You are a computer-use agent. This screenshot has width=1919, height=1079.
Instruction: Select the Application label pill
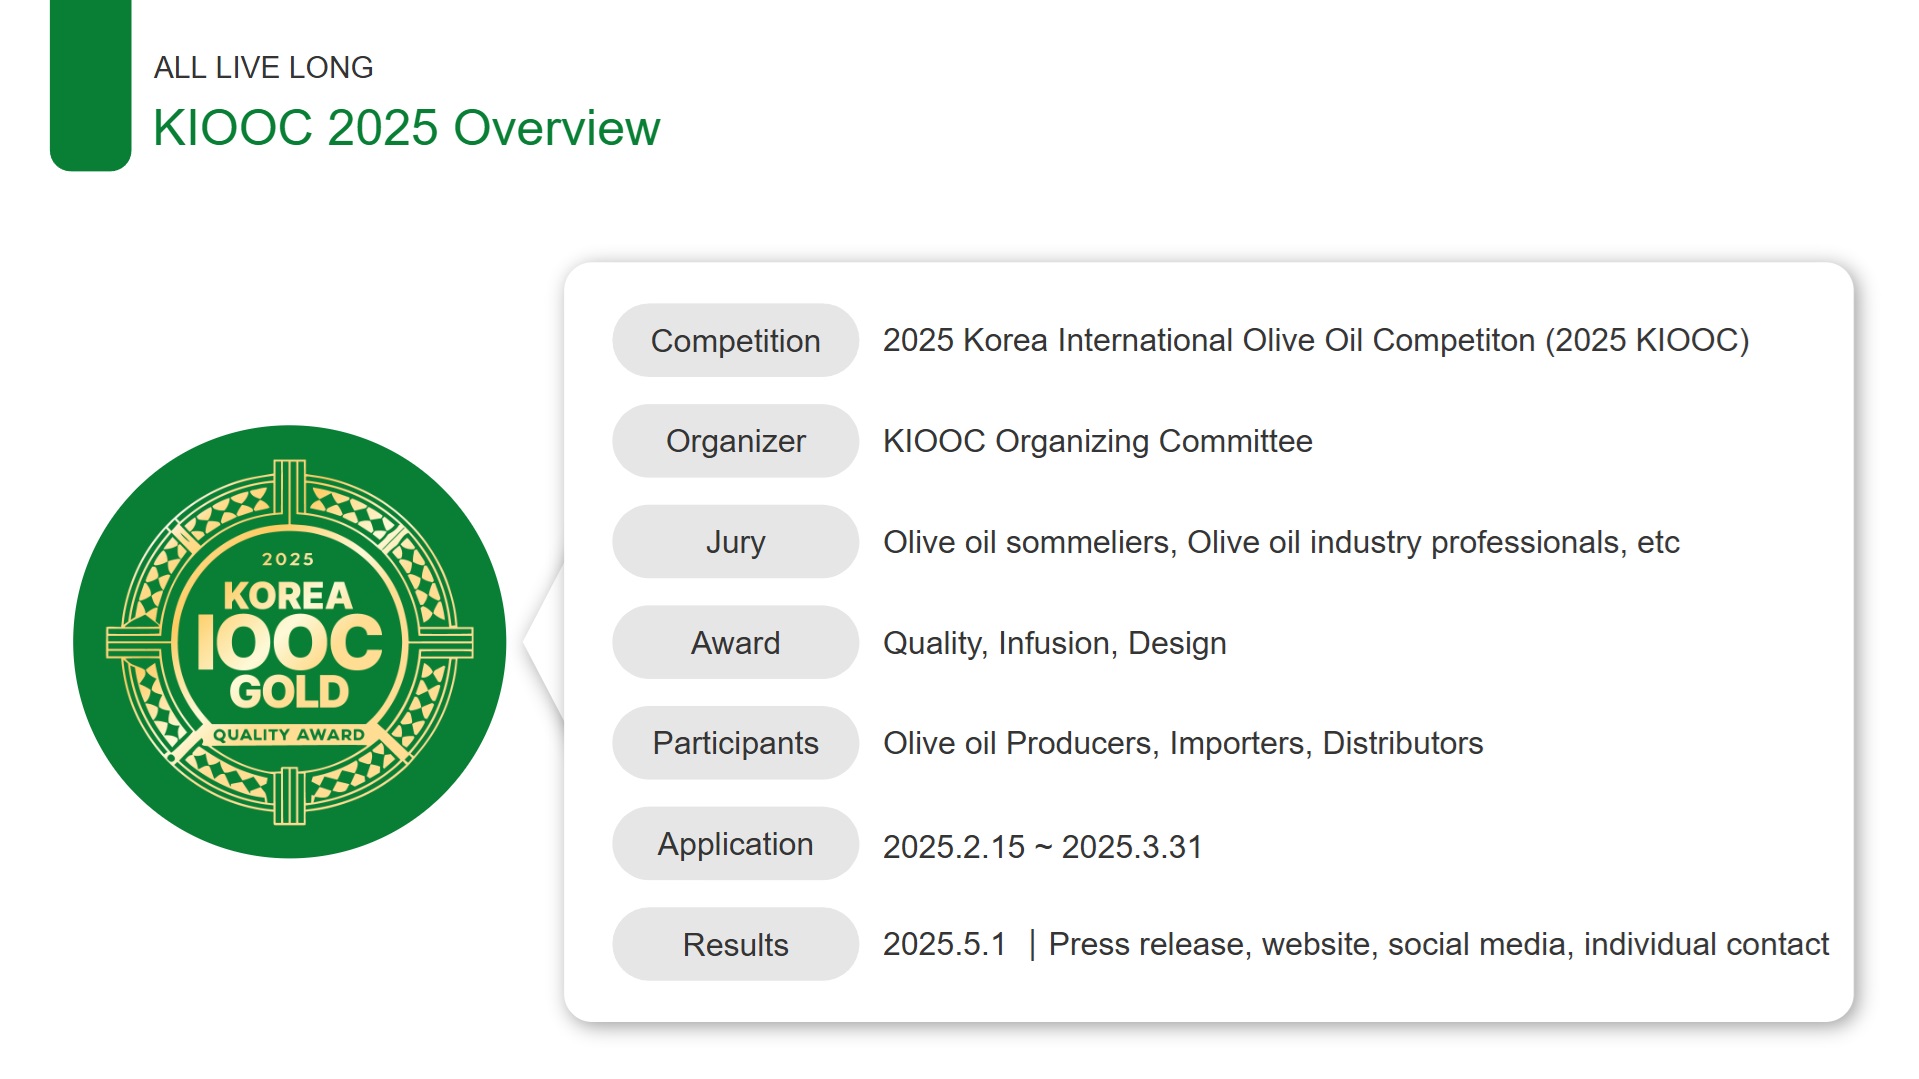point(735,844)
